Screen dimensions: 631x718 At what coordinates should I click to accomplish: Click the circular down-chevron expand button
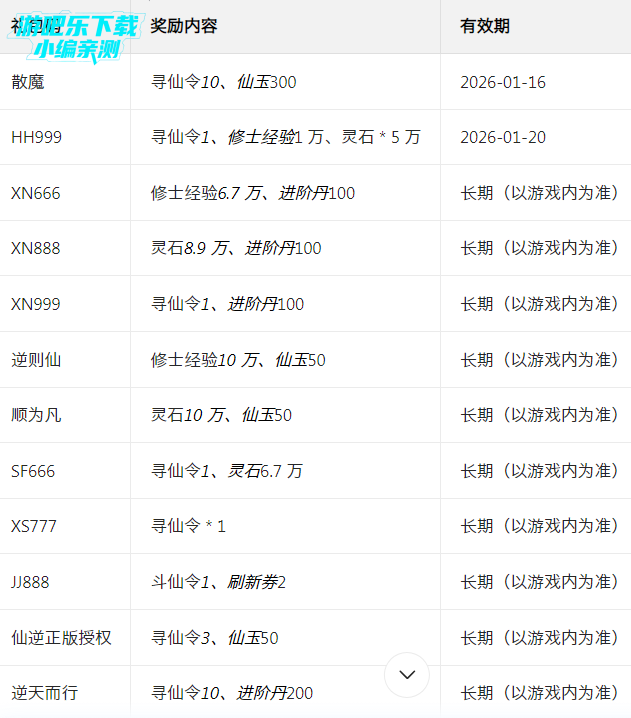[x=407, y=675]
